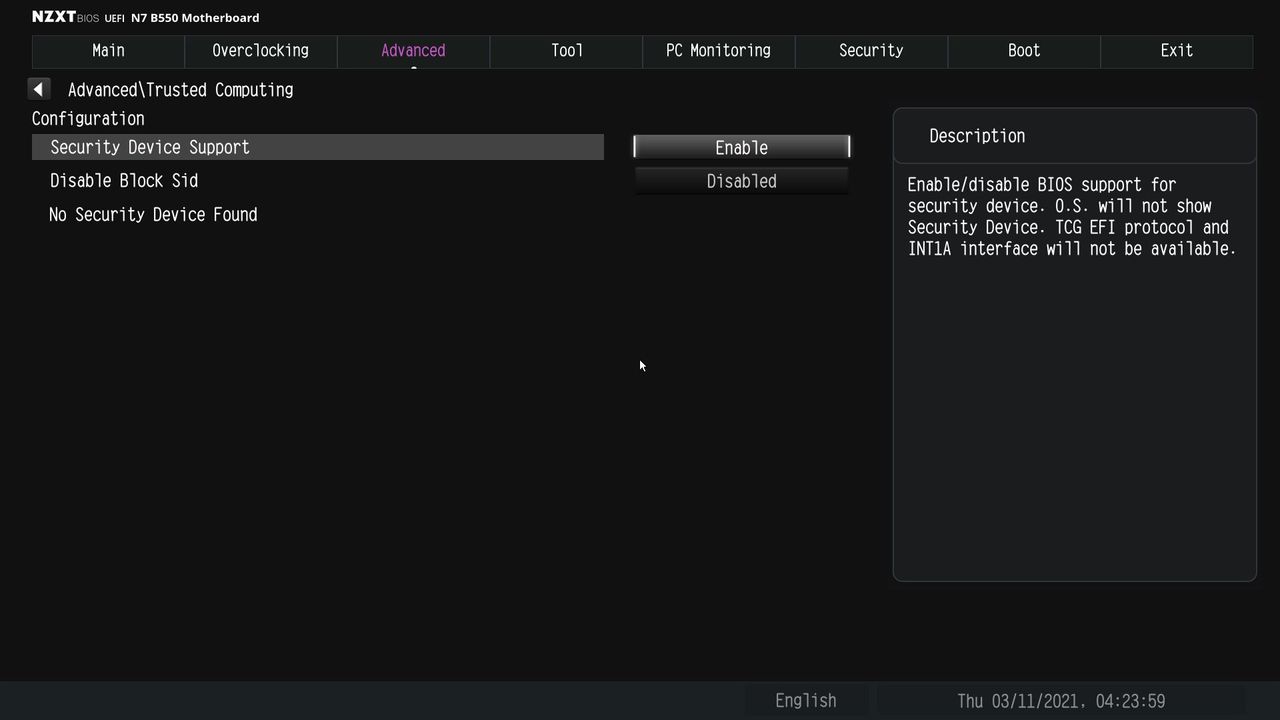Open the Tool tab
Viewport: 1280px width, 720px height.
click(566, 51)
